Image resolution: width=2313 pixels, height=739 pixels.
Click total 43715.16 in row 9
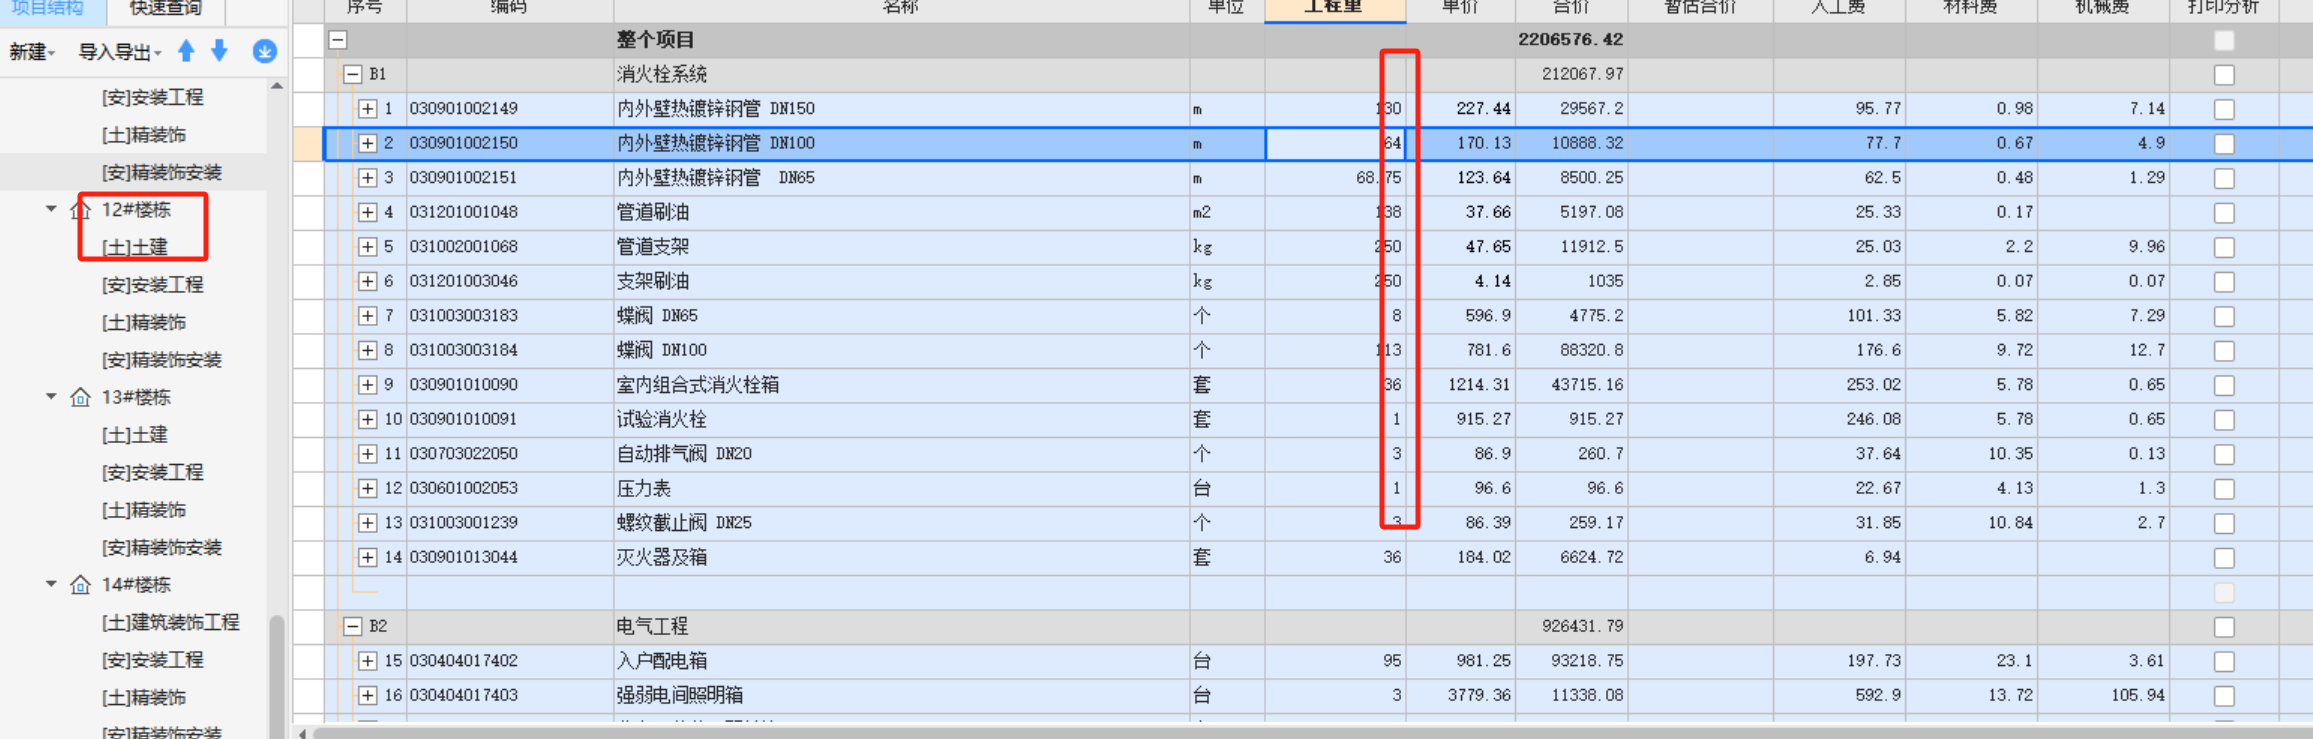coord(1585,385)
